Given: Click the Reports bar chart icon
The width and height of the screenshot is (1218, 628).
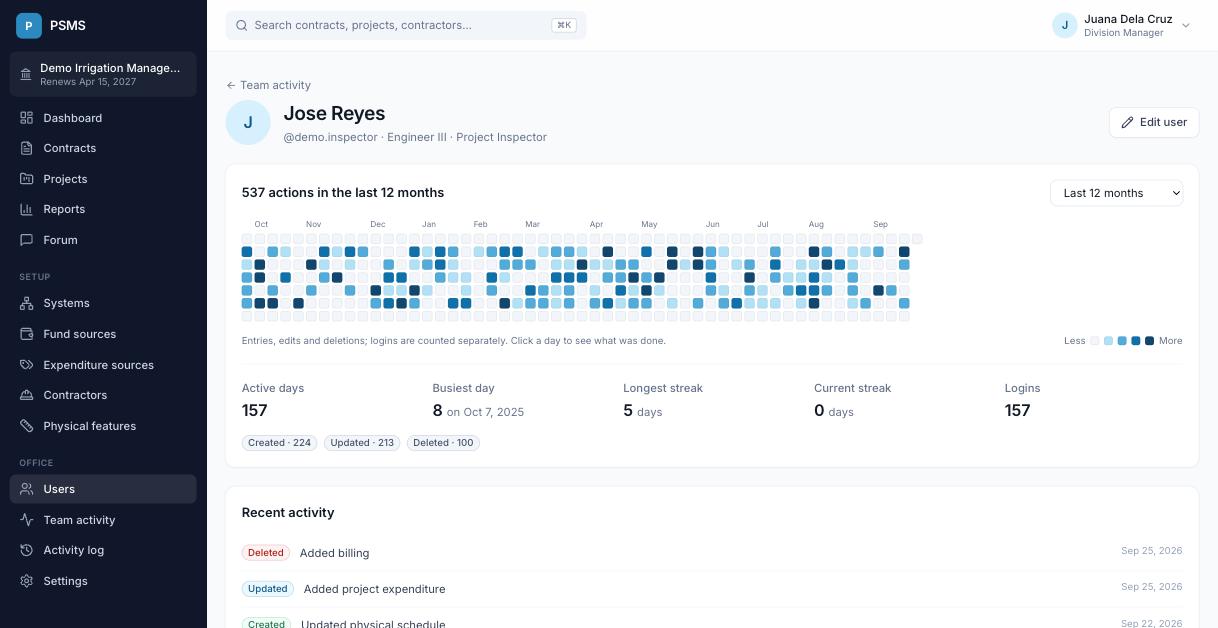Looking at the screenshot, I should coord(26,209).
